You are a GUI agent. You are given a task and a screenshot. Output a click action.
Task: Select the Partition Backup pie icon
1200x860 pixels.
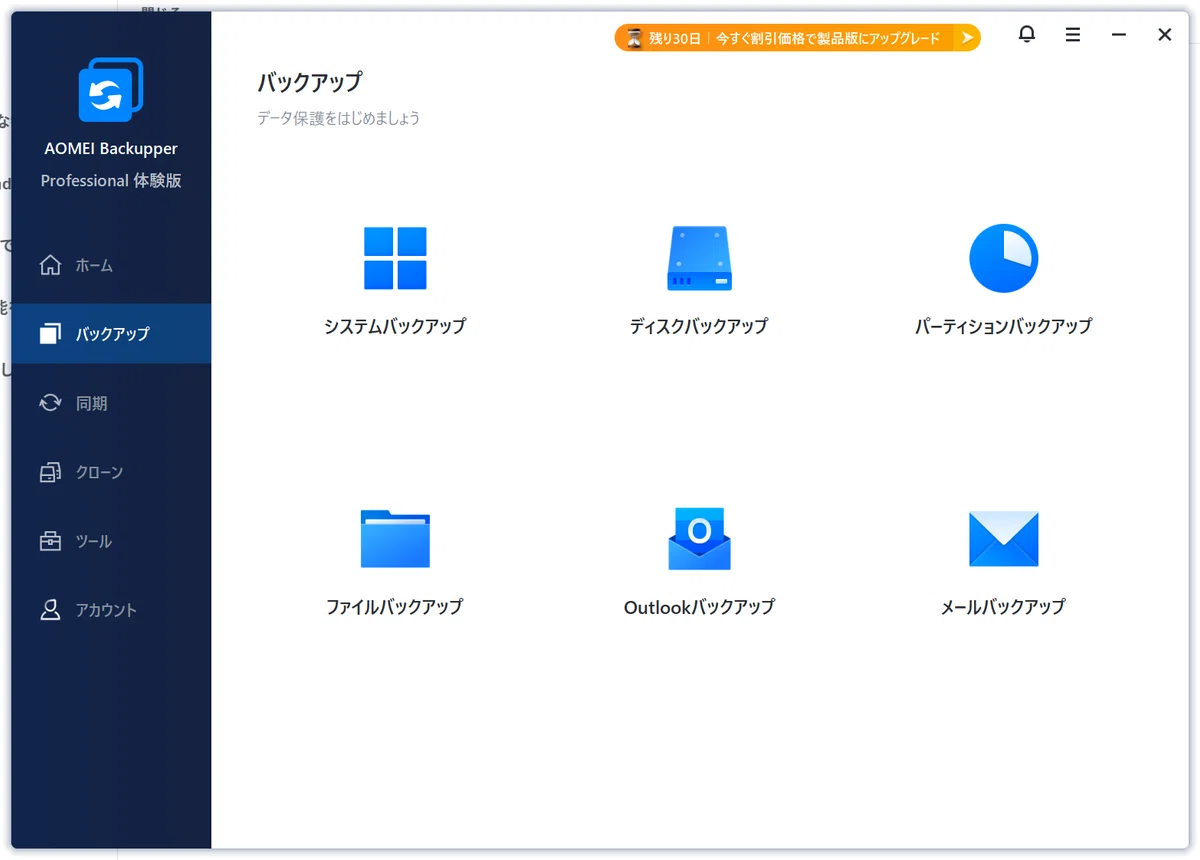click(x=1003, y=258)
